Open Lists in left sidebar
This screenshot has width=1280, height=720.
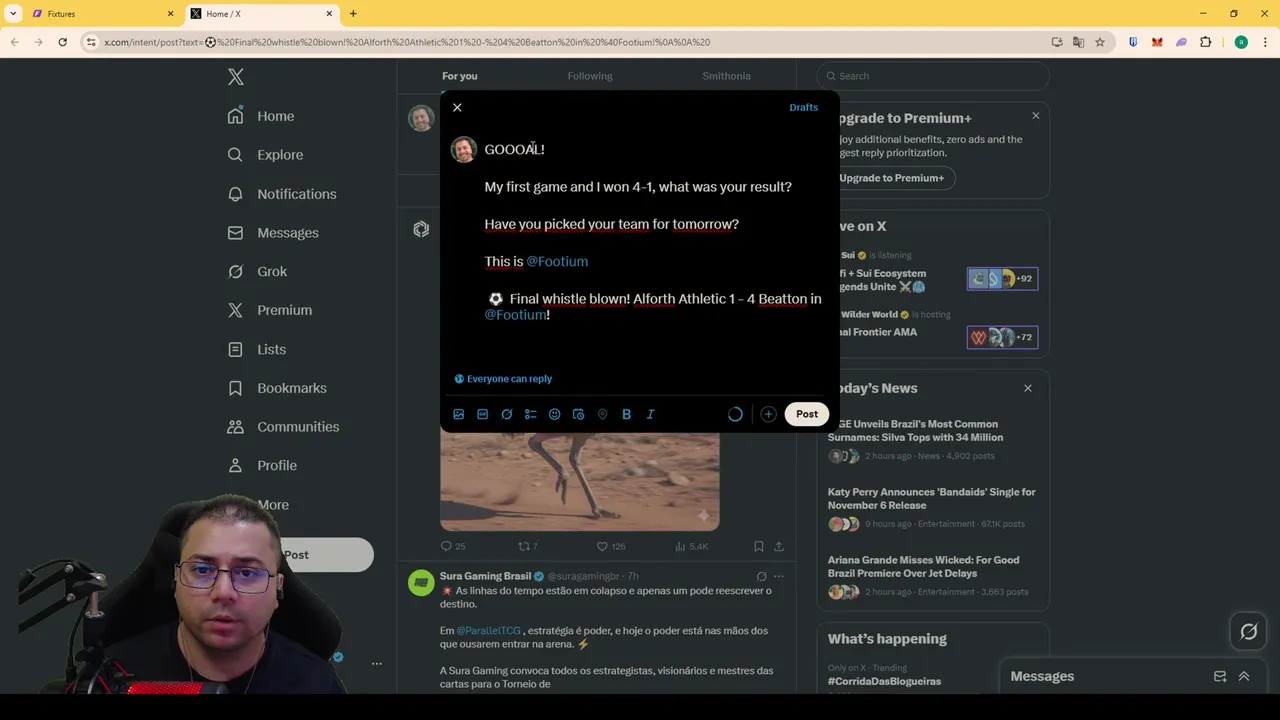[257, 349]
